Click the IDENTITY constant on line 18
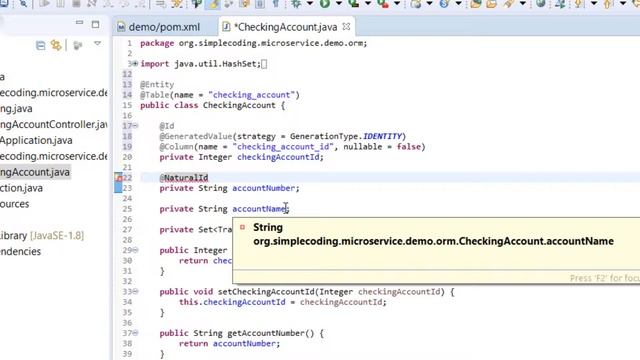This screenshot has width=640, height=360. (382, 136)
